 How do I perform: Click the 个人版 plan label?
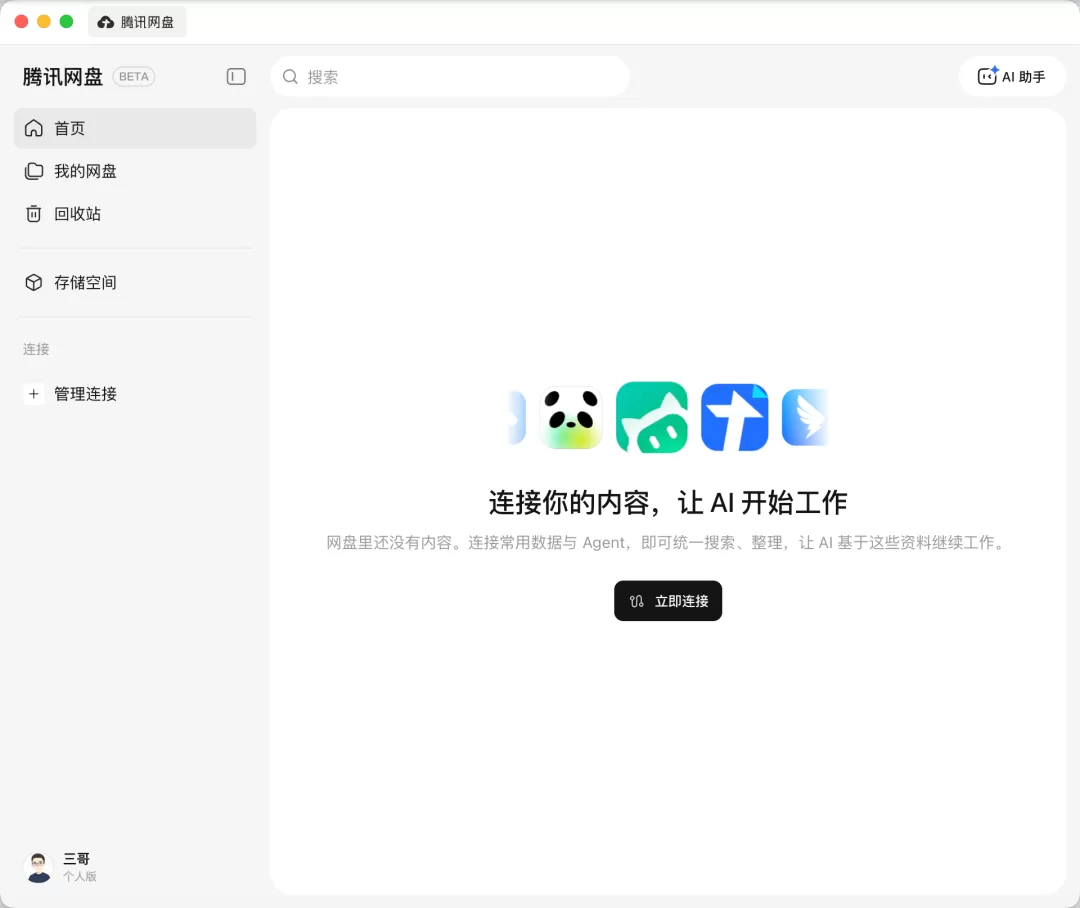[80, 876]
